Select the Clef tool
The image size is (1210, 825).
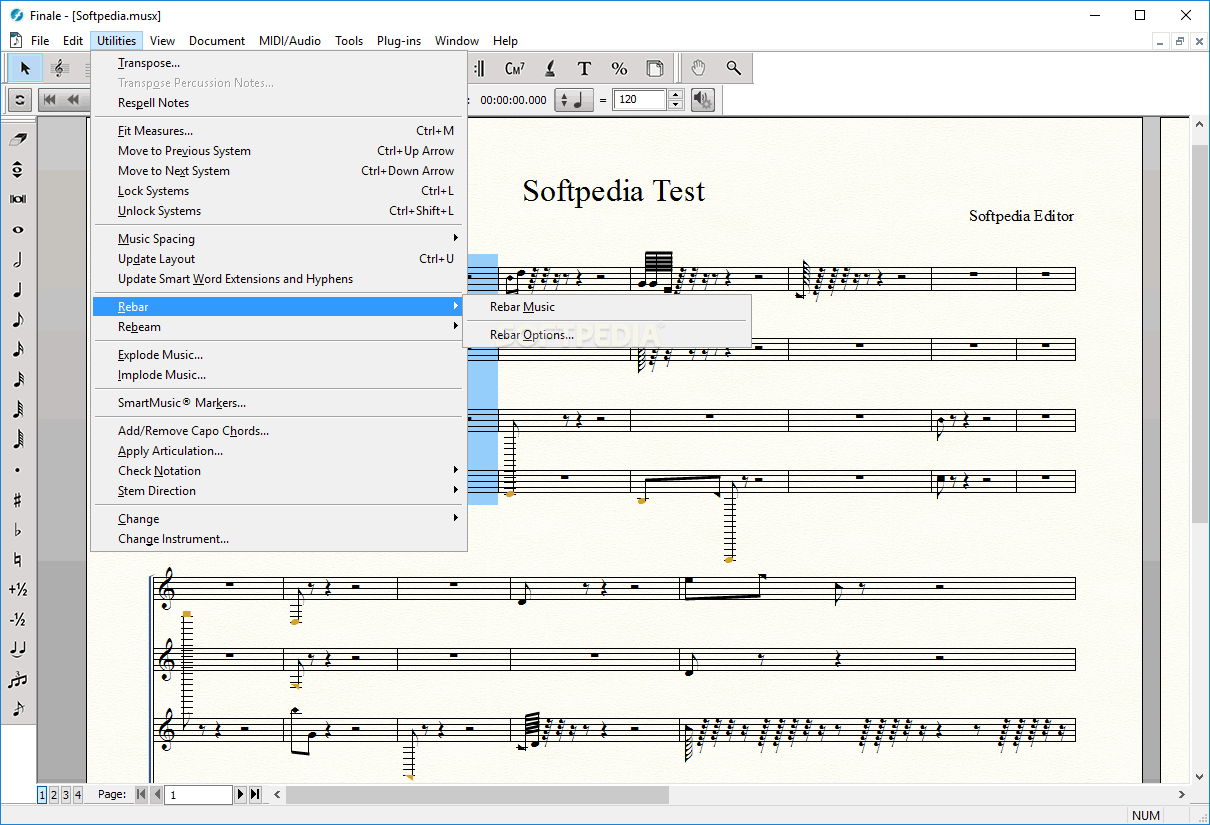click(x=58, y=68)
